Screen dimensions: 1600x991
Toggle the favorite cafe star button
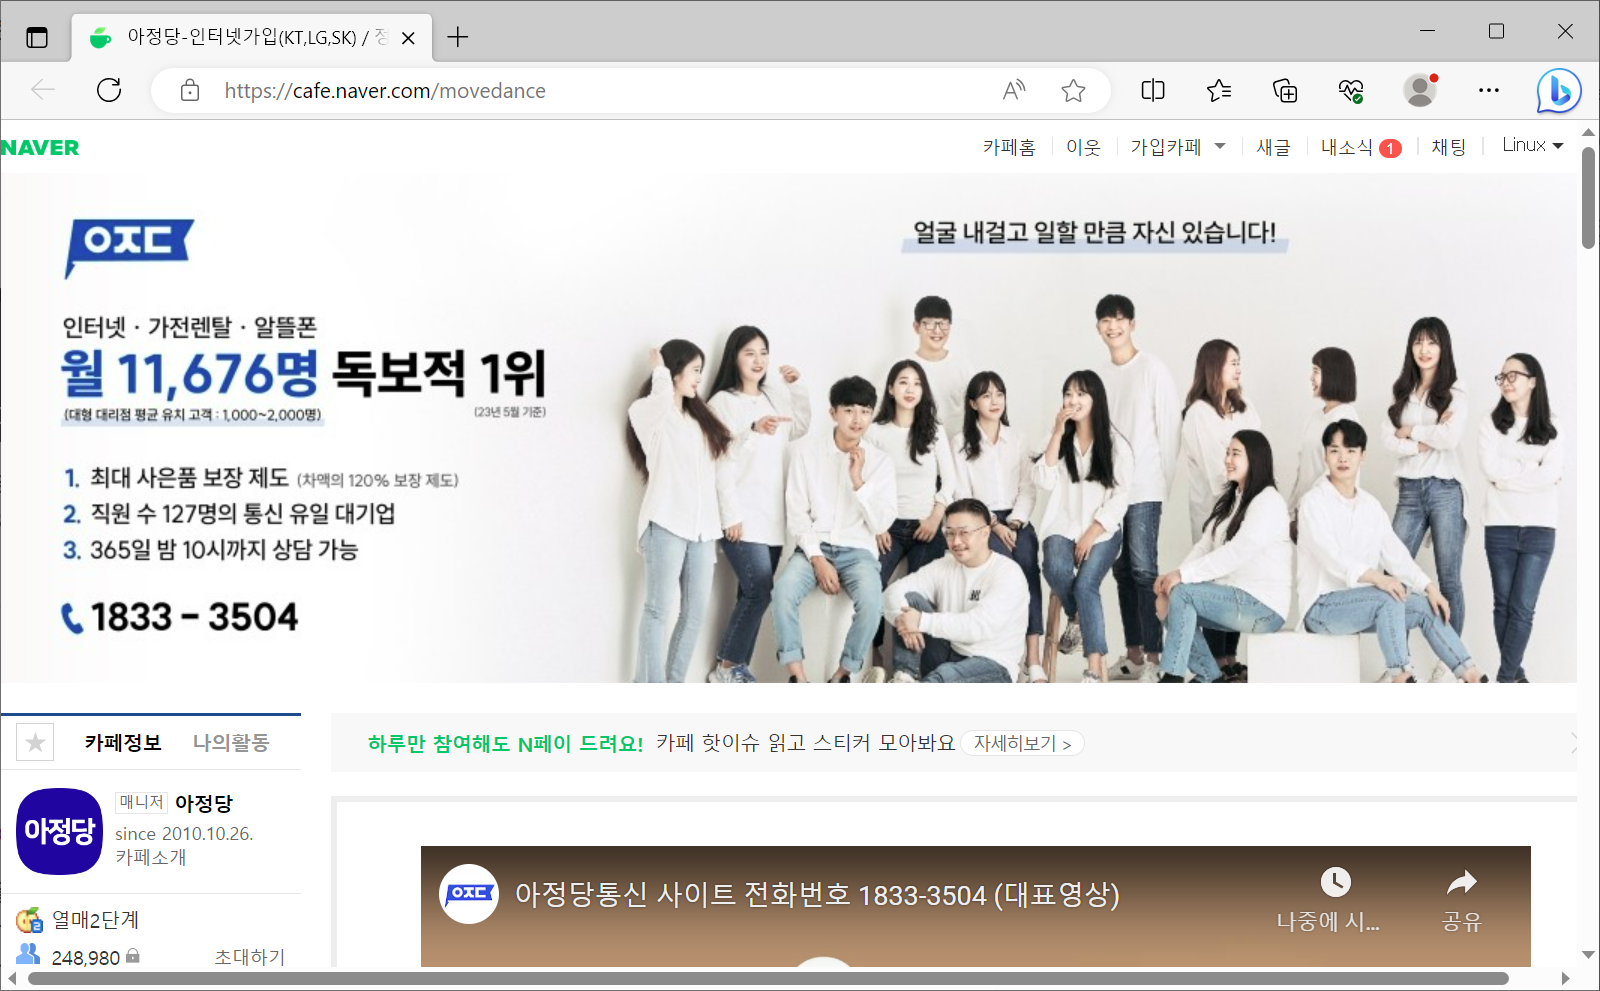click(35, 742)
